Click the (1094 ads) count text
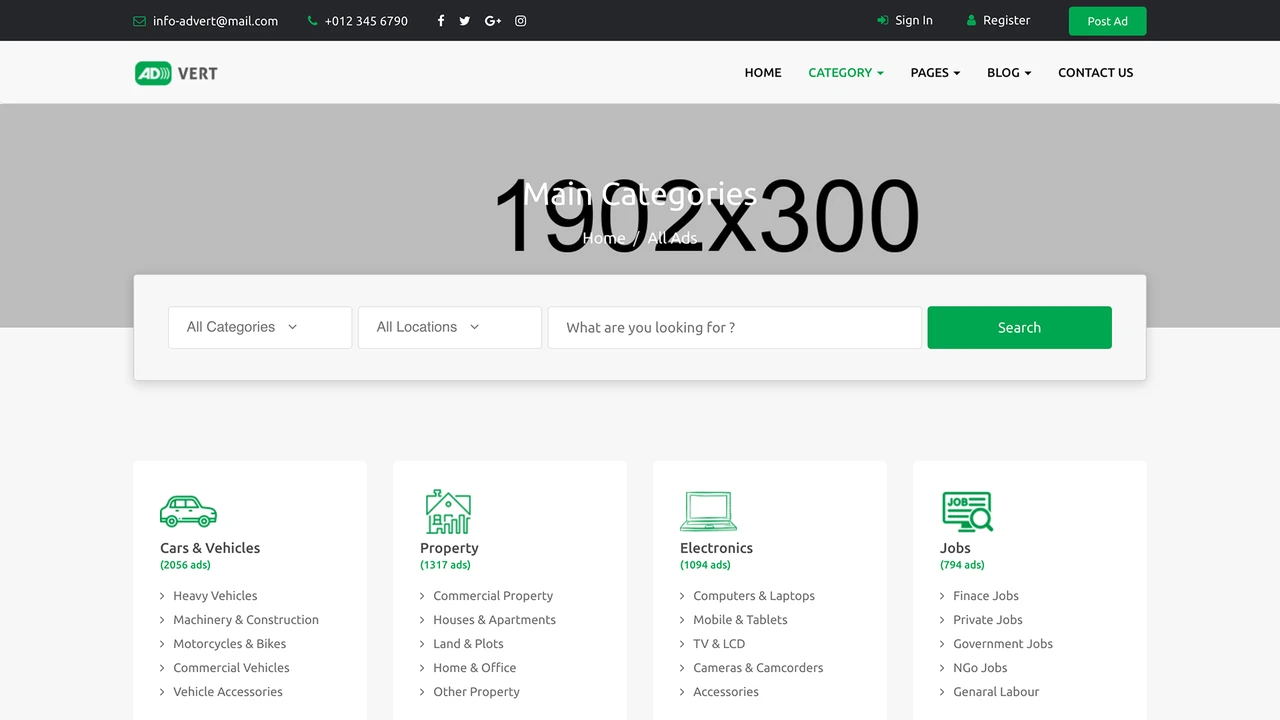This screenshot has width=1280, height=720. coord(705,565)
